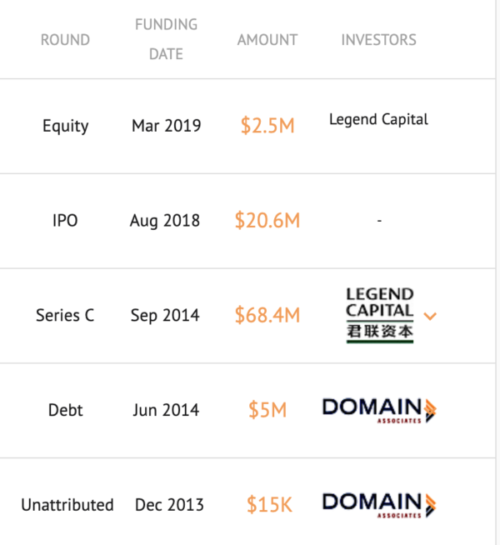The width and height of the screenshot is (500, 545).
Task: Click the Debt round label
Action: 65,410
